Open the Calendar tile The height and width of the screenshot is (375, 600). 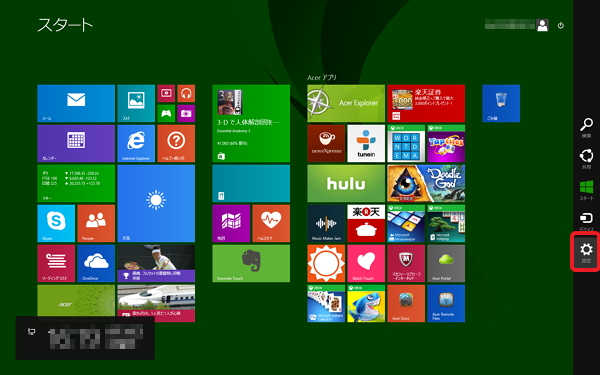click(76, 143)
